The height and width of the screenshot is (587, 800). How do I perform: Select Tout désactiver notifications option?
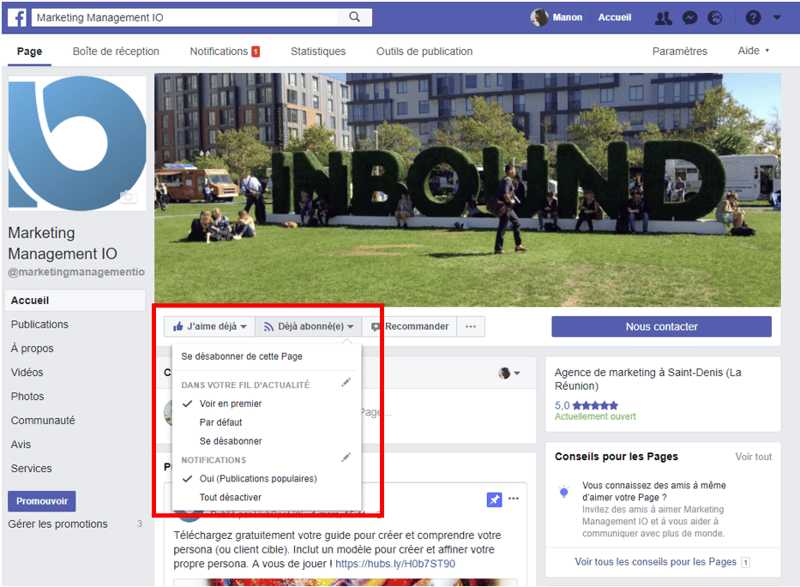coord(231,497)
